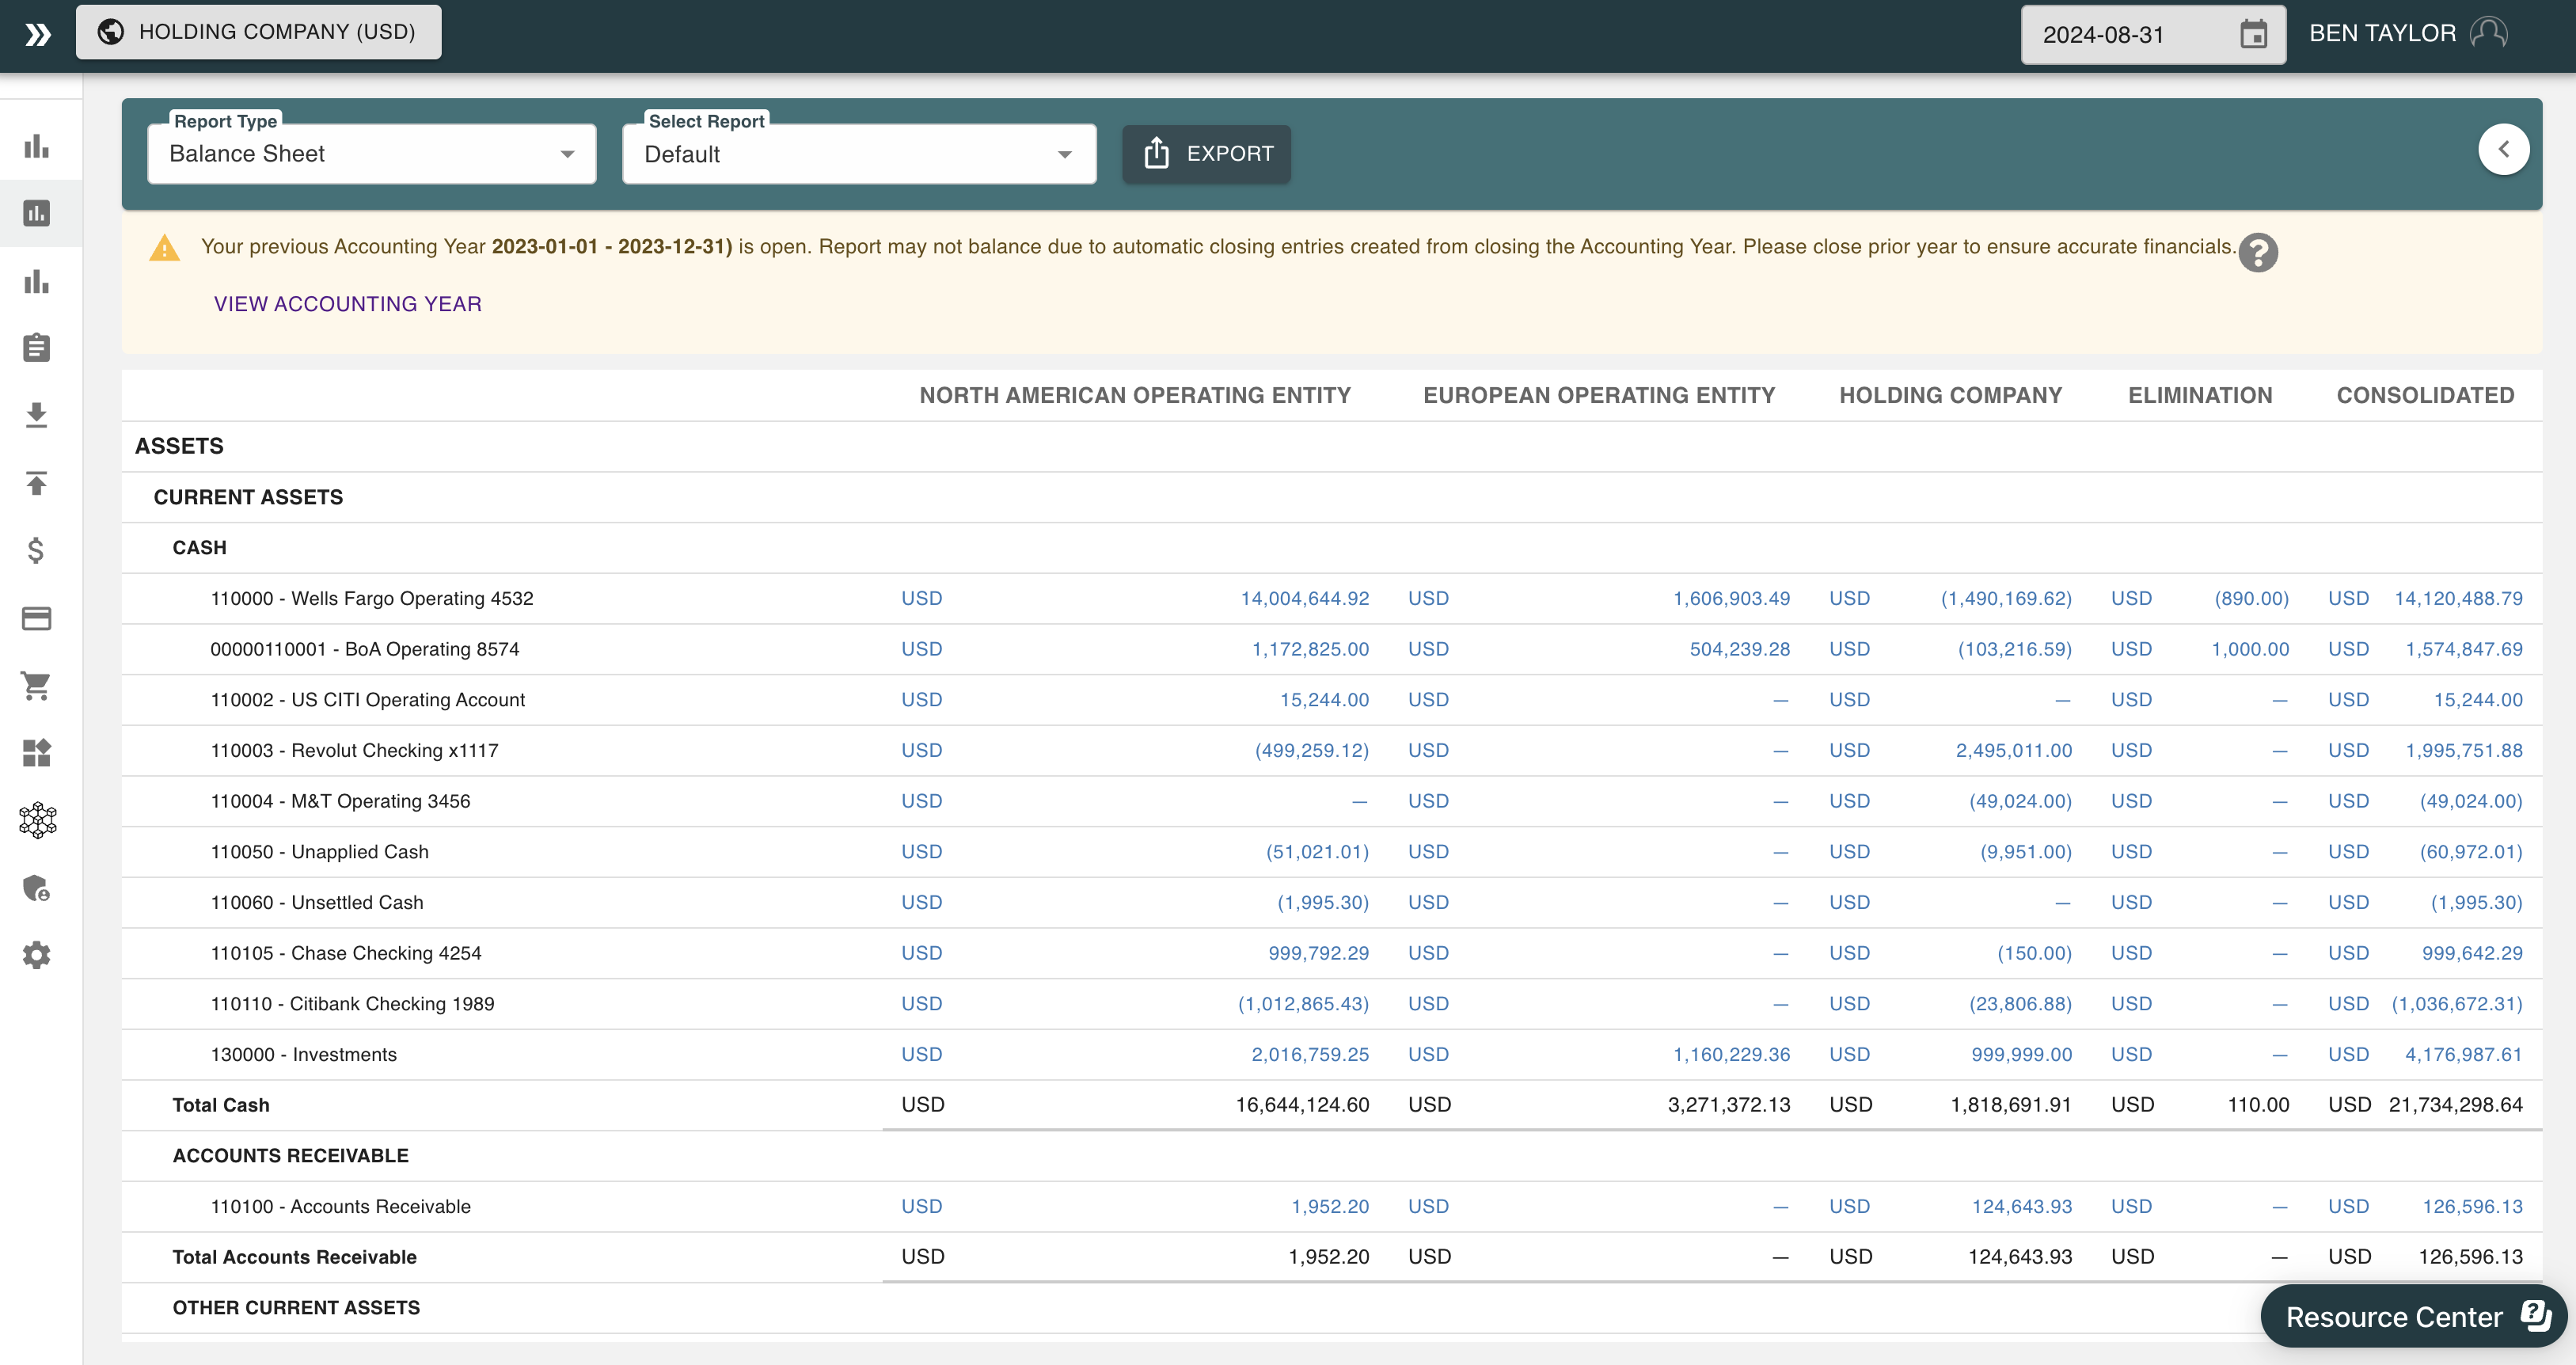Click VIEW ACCOUNTING YEAR link
This screenshot has height=1365, width=2576.
[x=346, y=303]
